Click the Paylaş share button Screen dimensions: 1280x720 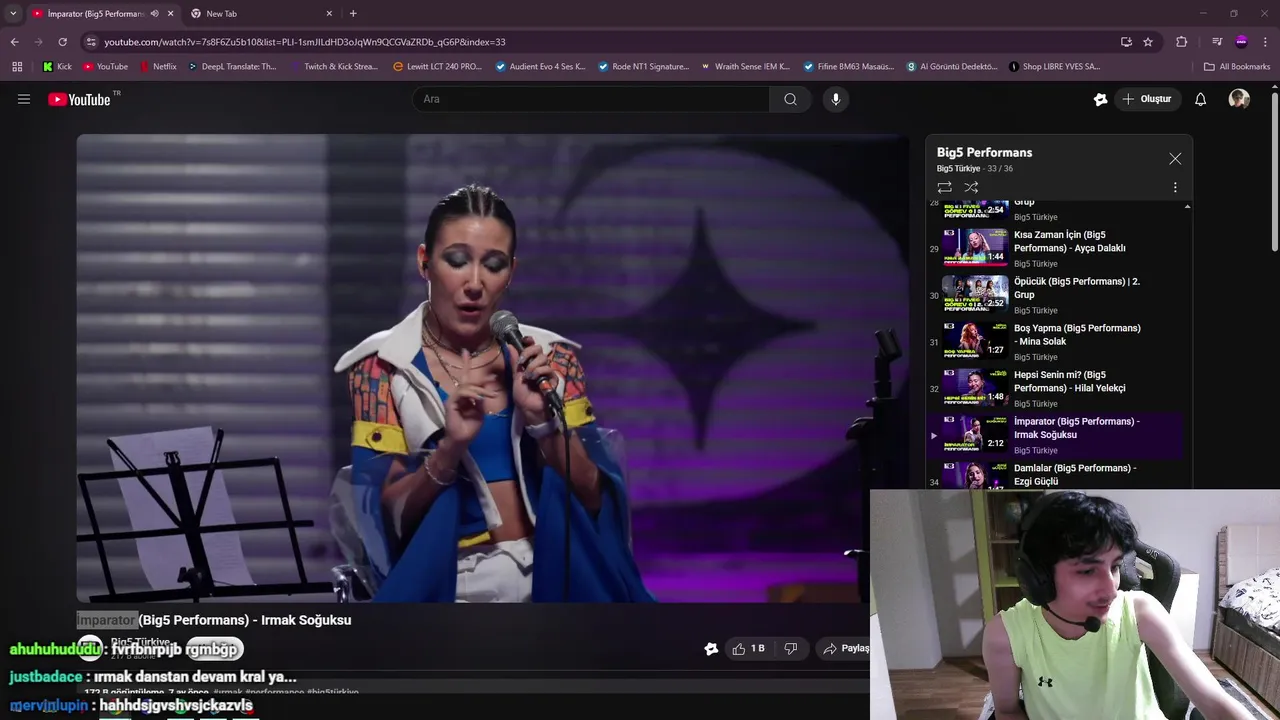845,648
